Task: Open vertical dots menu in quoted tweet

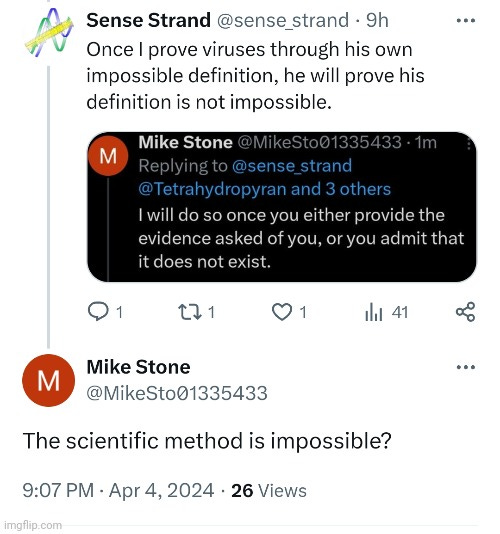Action: (469, 144)
